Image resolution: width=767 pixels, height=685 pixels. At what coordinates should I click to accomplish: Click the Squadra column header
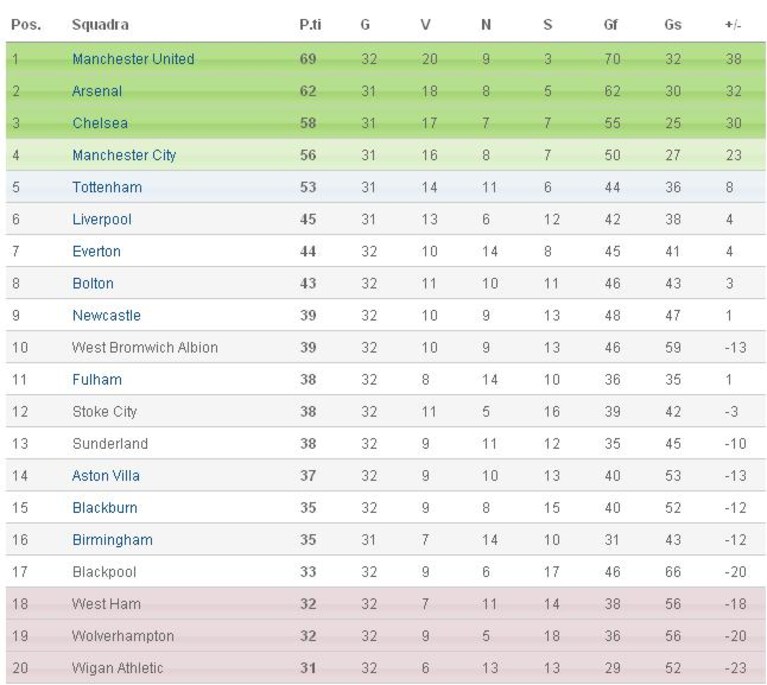point(100,24)
